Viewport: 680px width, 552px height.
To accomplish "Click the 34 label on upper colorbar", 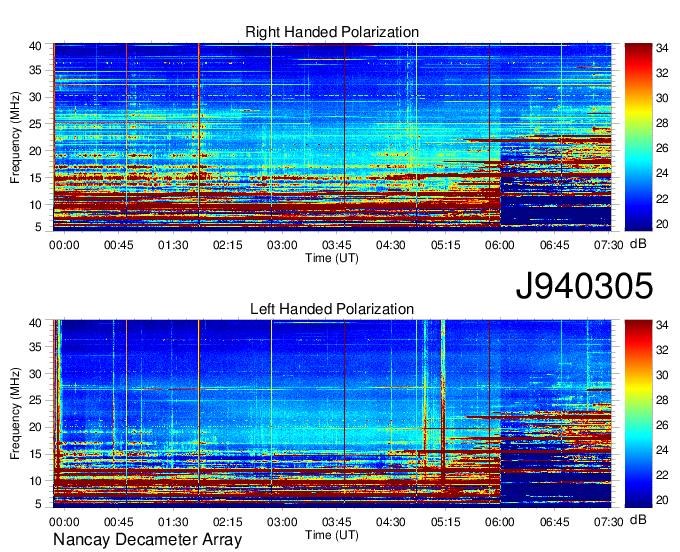I will click(x=662, y=48).
